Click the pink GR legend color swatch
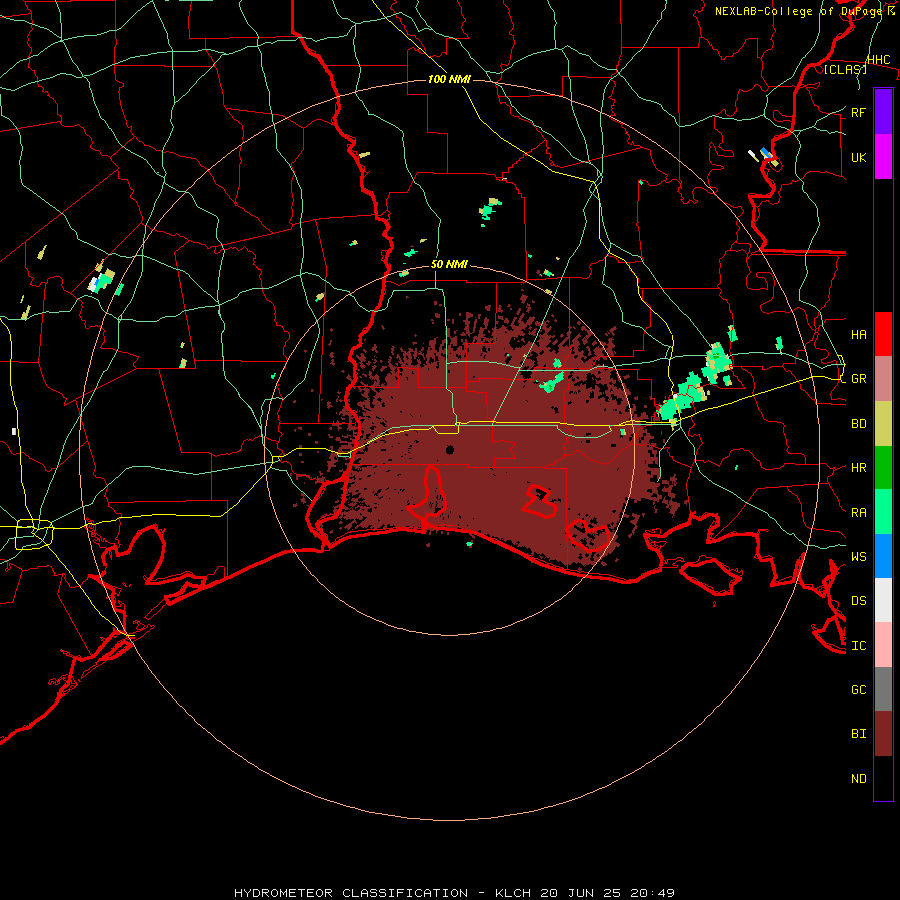 [x=883, y=379]
